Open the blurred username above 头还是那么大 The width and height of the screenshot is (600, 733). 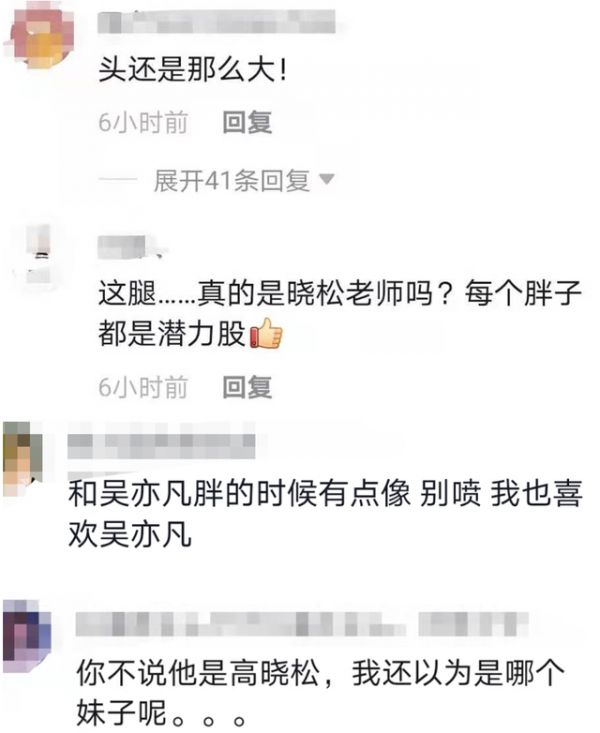[217, 22]
